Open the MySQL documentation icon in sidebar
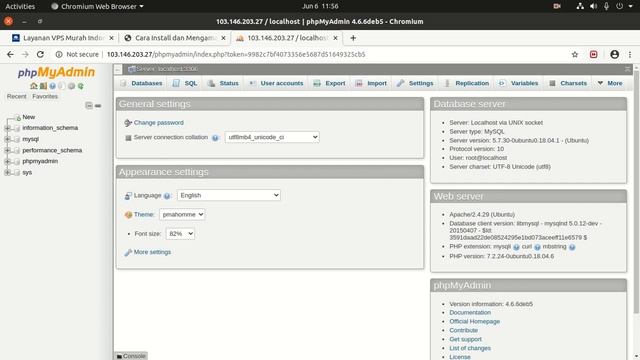Image resolution: width=640 pixels, height=360 pixels. coord(62,86)
